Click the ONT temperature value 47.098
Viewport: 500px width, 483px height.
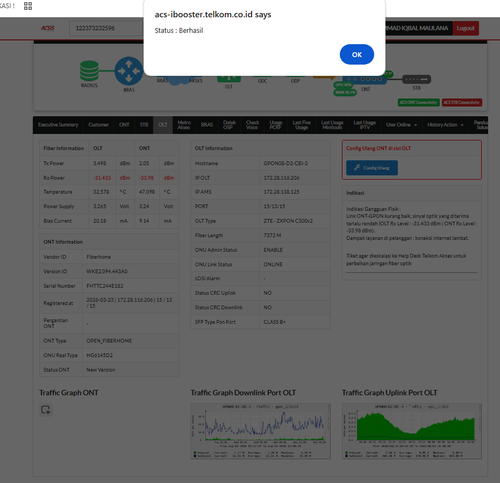click(x=147, y=192)
